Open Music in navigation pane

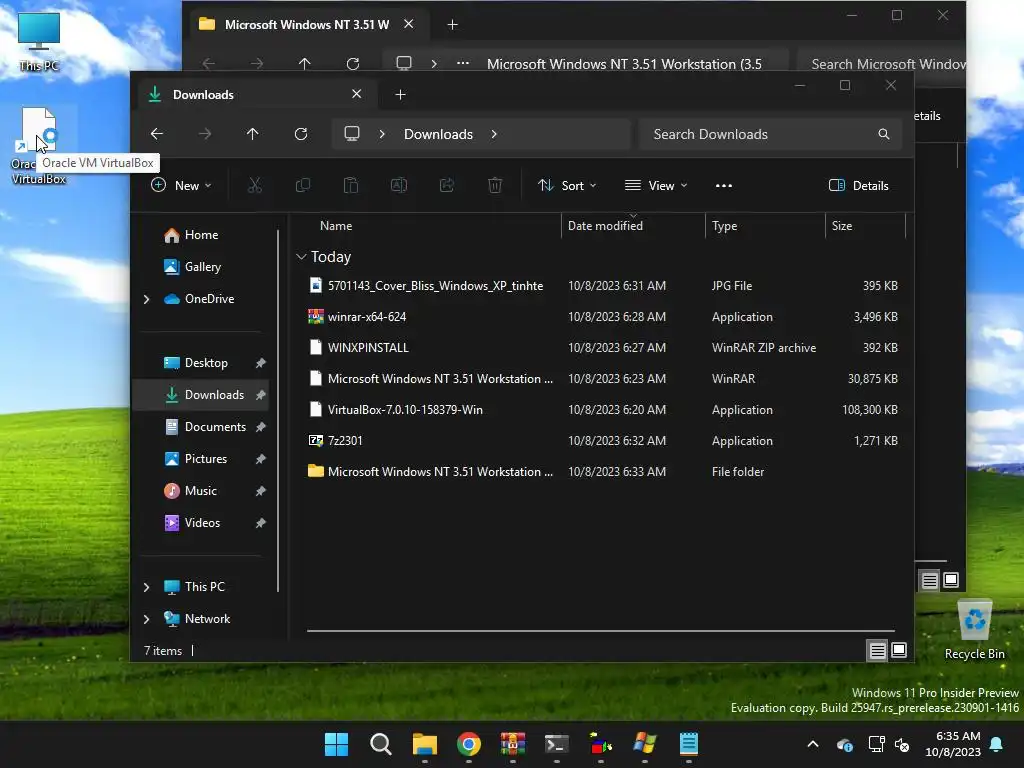[201, 491]
